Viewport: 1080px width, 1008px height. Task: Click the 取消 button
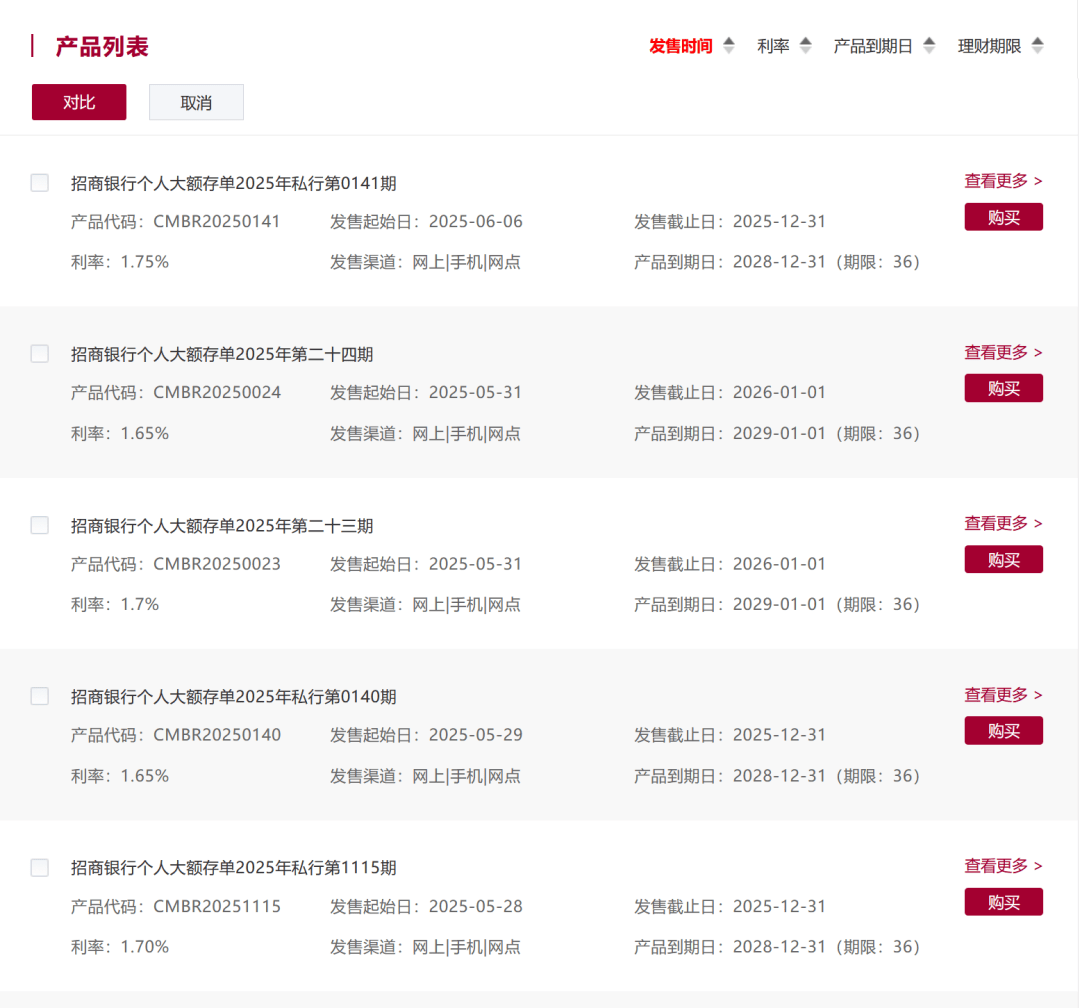(x=196, y=102)
